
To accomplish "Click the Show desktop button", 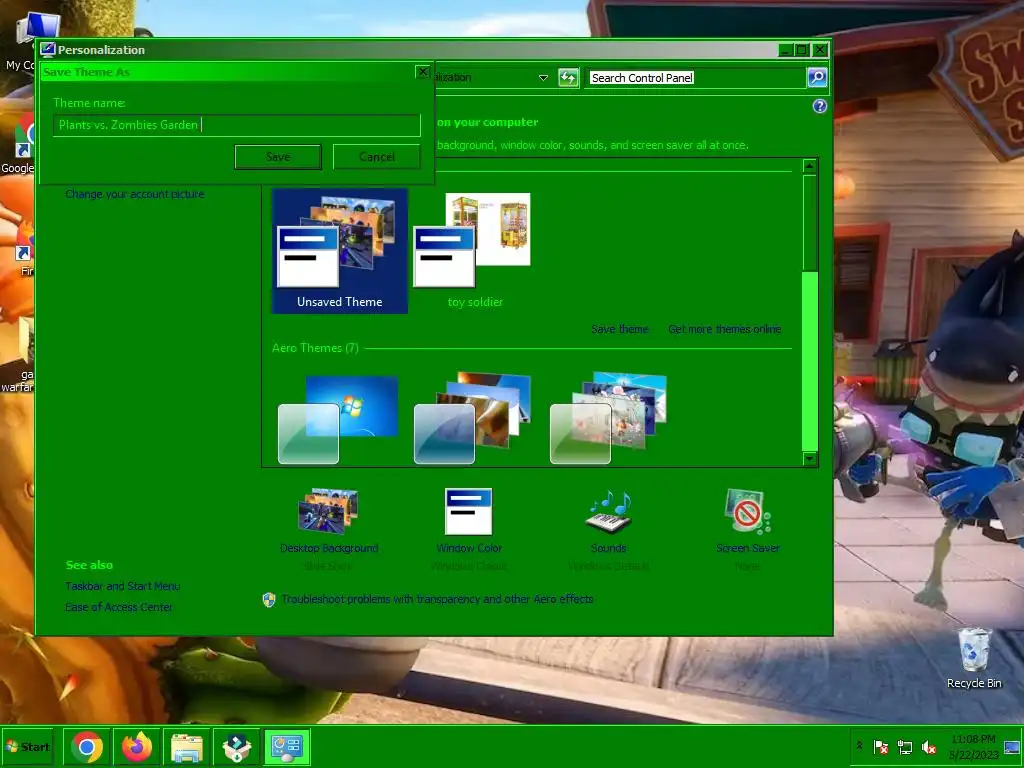I will [x=1012, y=746].
